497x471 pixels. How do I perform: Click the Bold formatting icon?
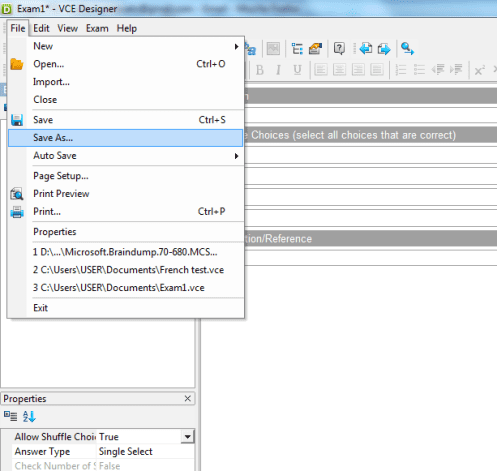260,70
